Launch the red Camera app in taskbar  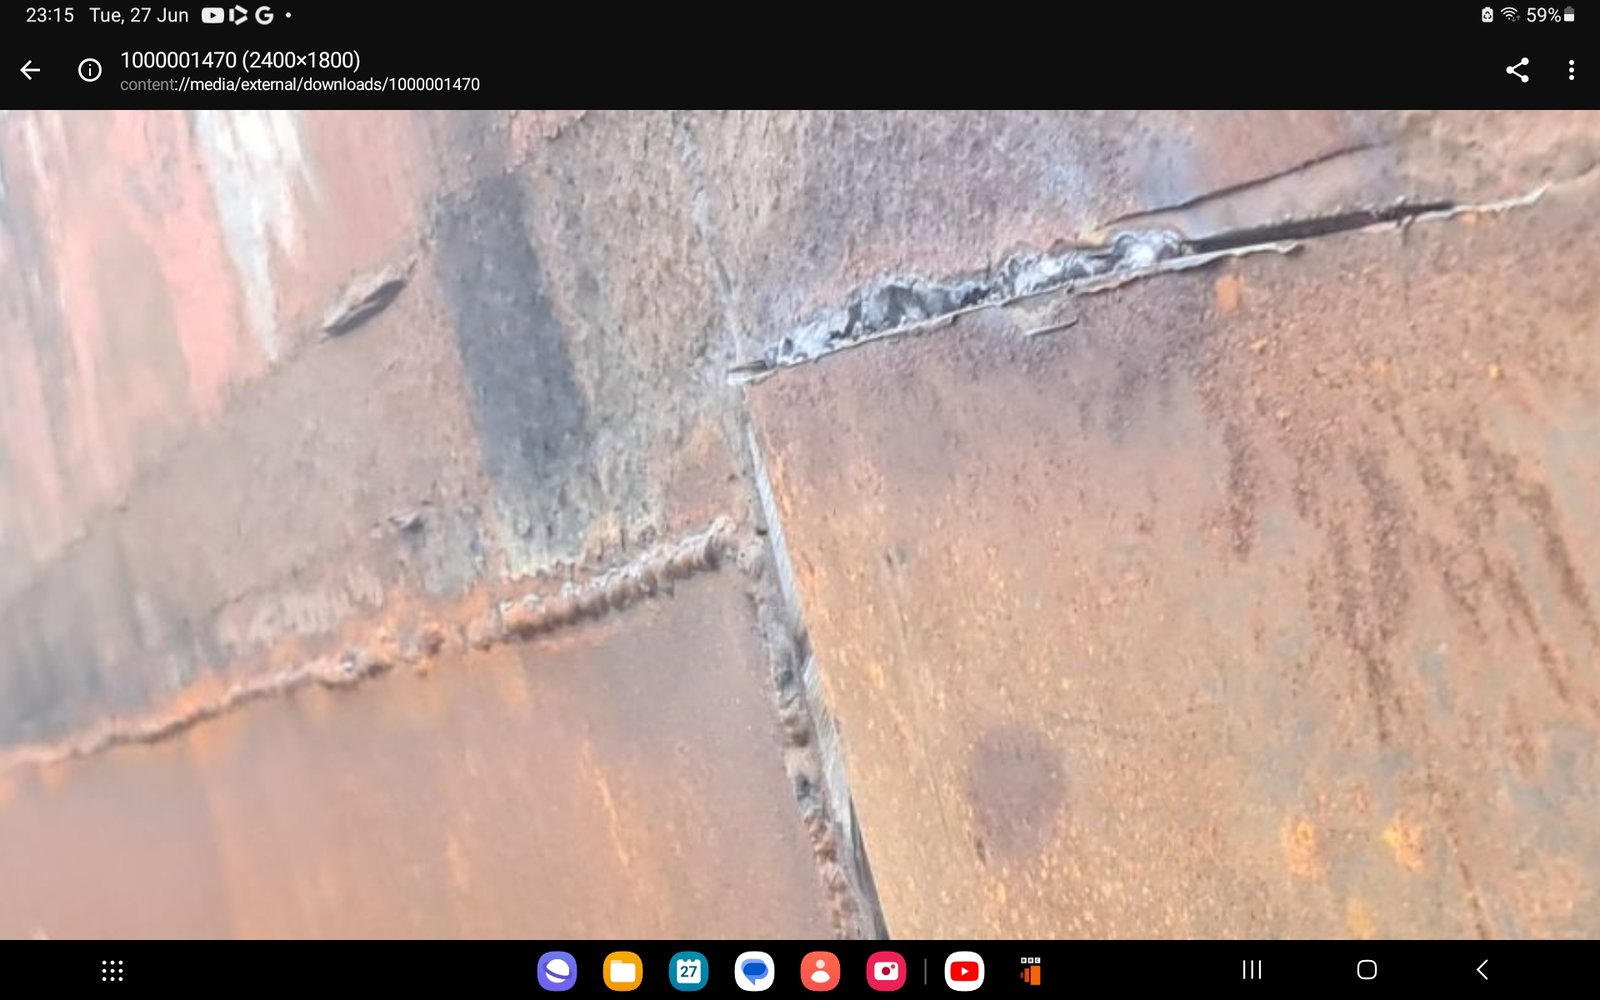pyautogui.click(x=885, y=970)
